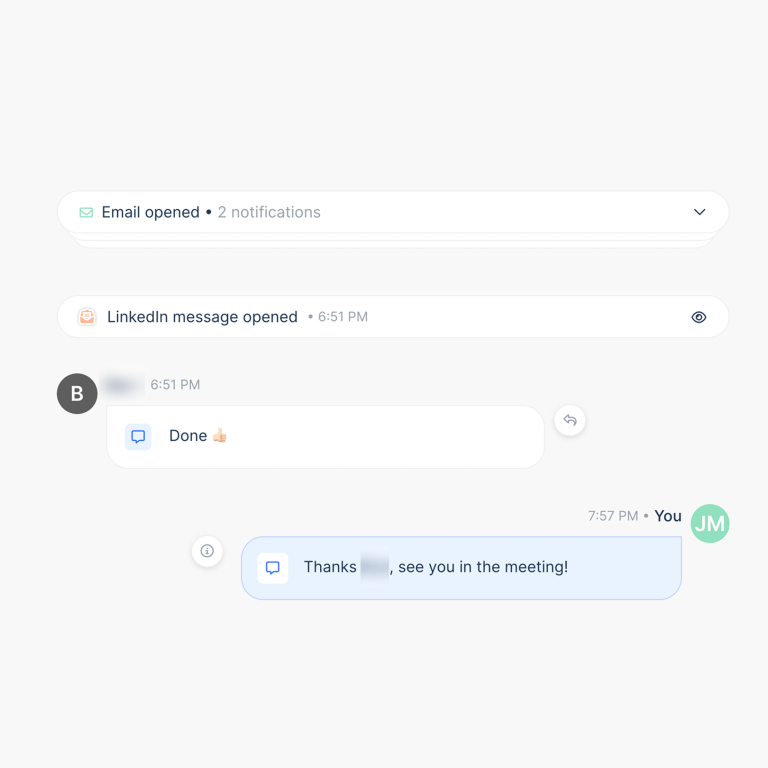The width and height of the screenshot is (768, 768).
Task: Click the "LinkedIn message opened" label
Action: point(202,317)
